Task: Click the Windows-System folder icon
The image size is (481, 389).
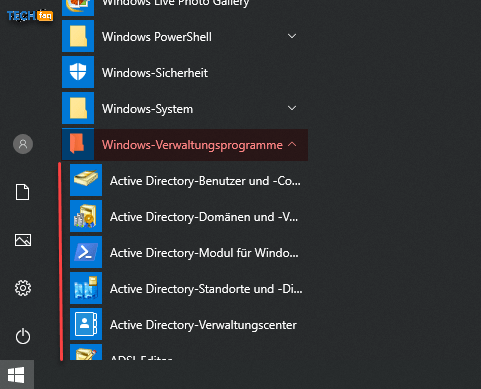Action: (78, 108)
